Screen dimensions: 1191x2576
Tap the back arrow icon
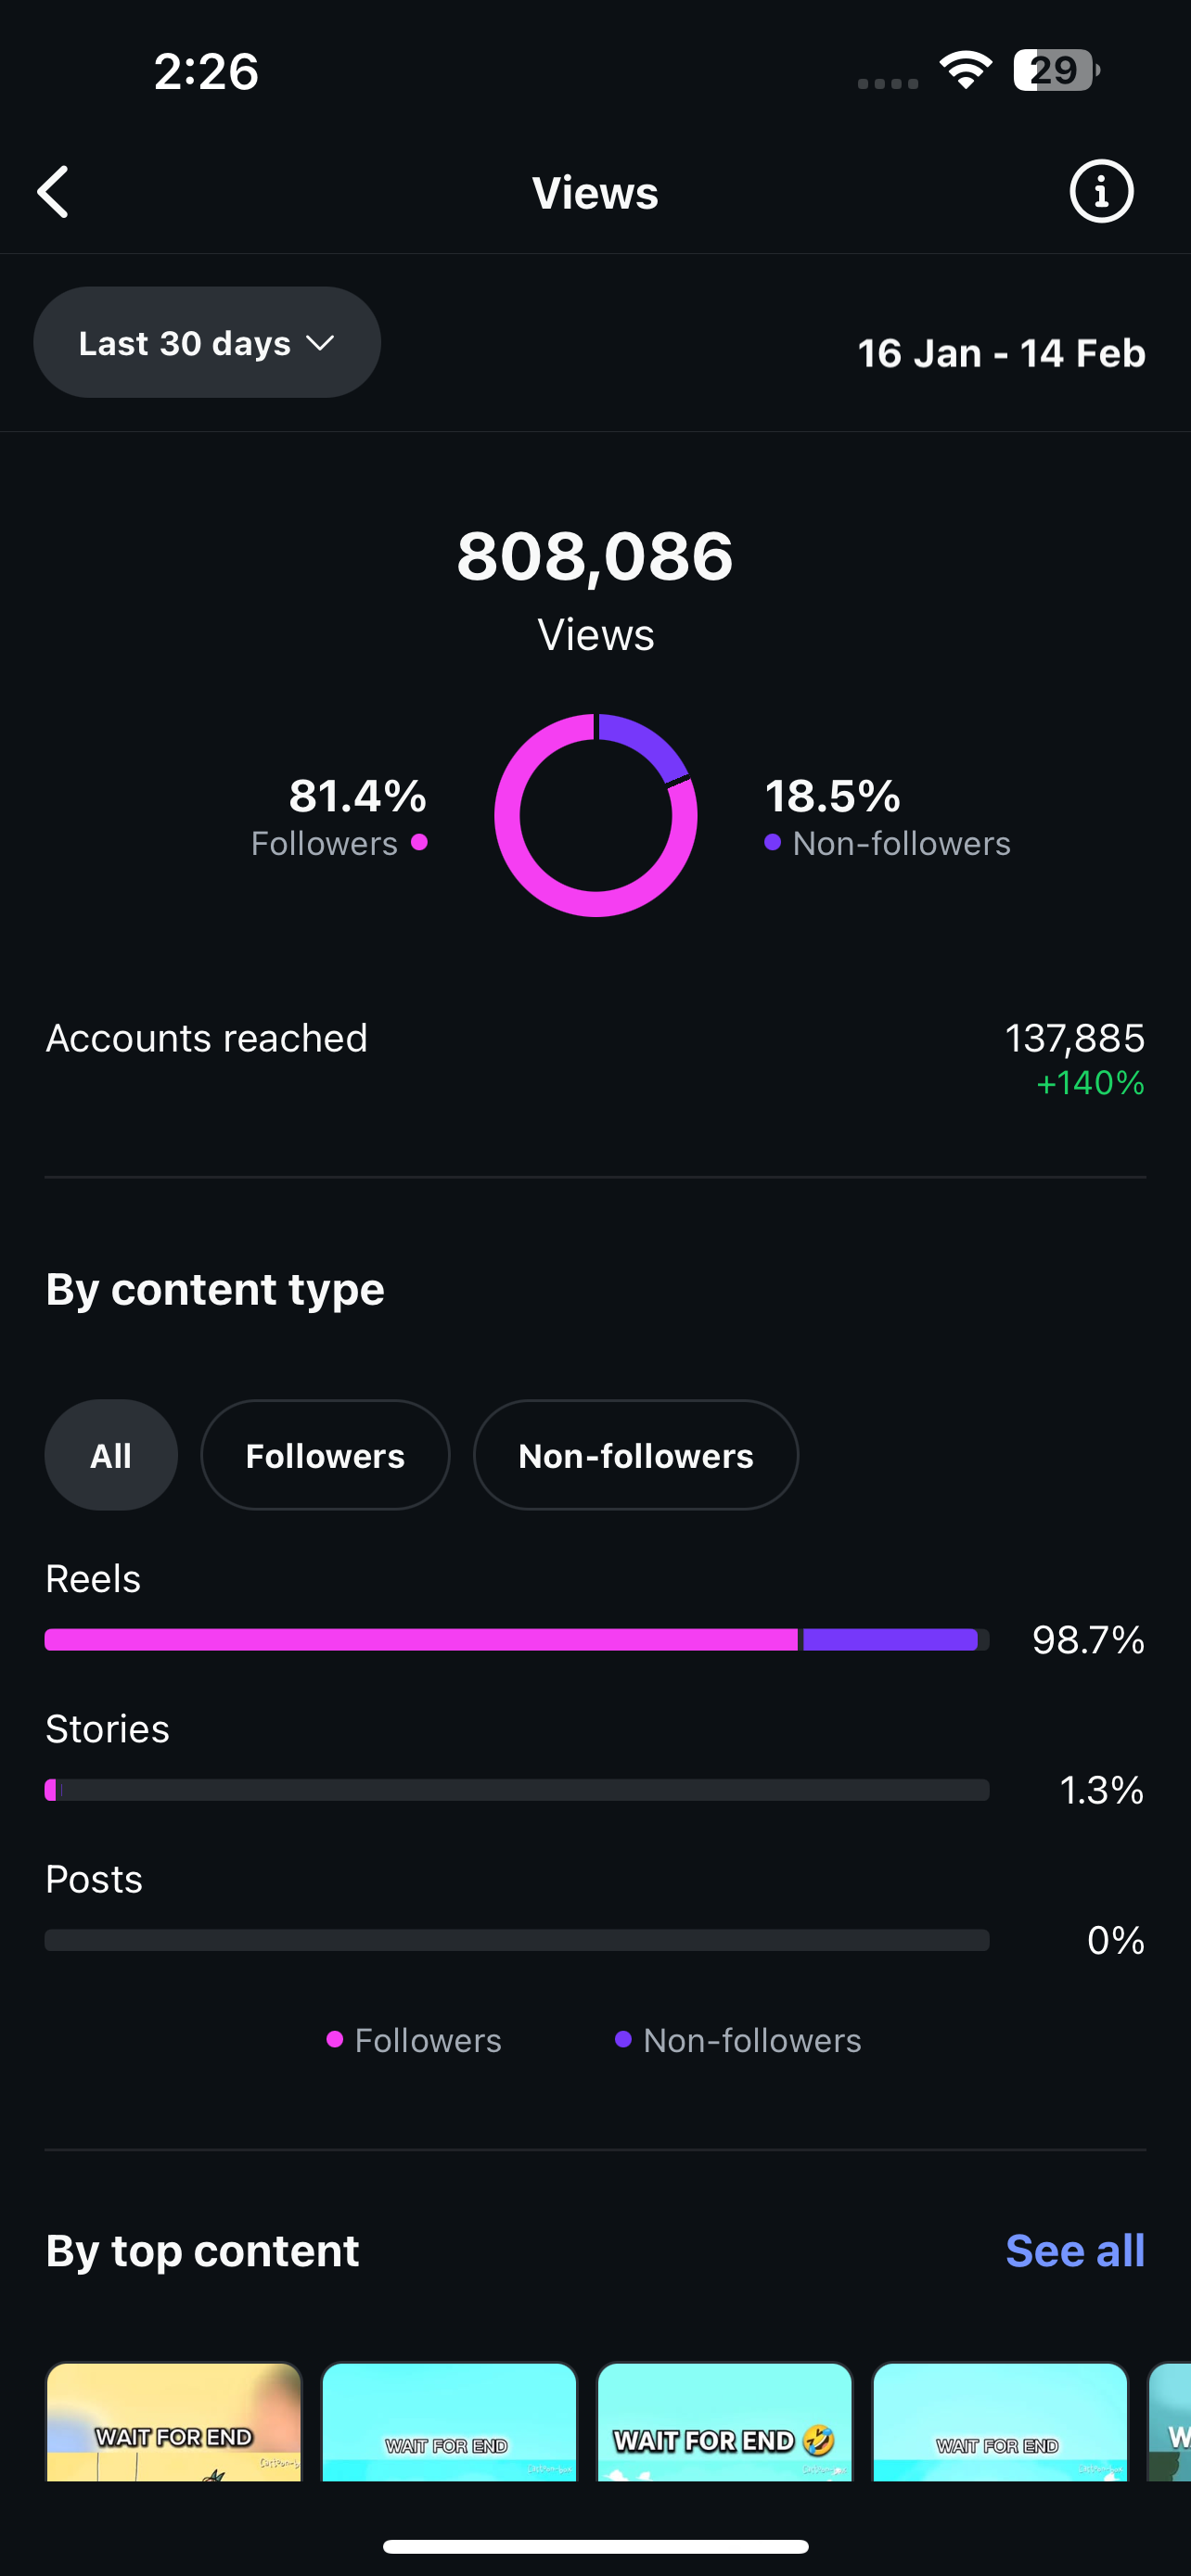pos(53,192)
